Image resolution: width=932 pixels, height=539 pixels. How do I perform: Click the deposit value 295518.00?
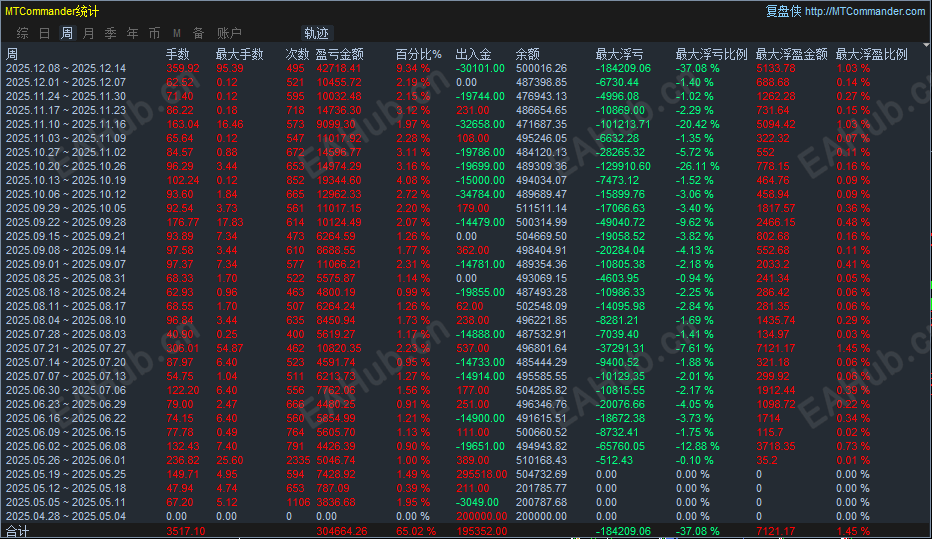pos(481,474)
